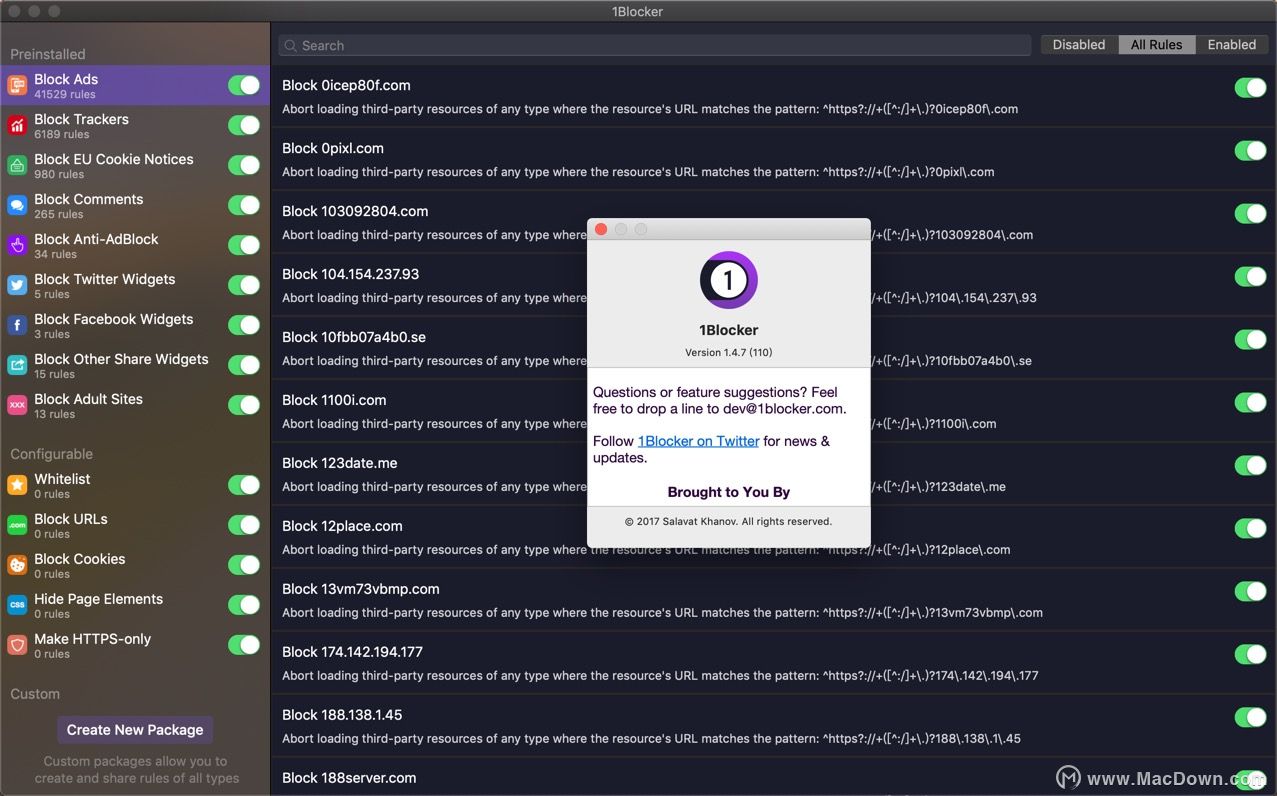The height and width of the screenshot is (796, 1277).
Task: Click the 1Blocker logo in About window
Action: [x=728, y=280]
